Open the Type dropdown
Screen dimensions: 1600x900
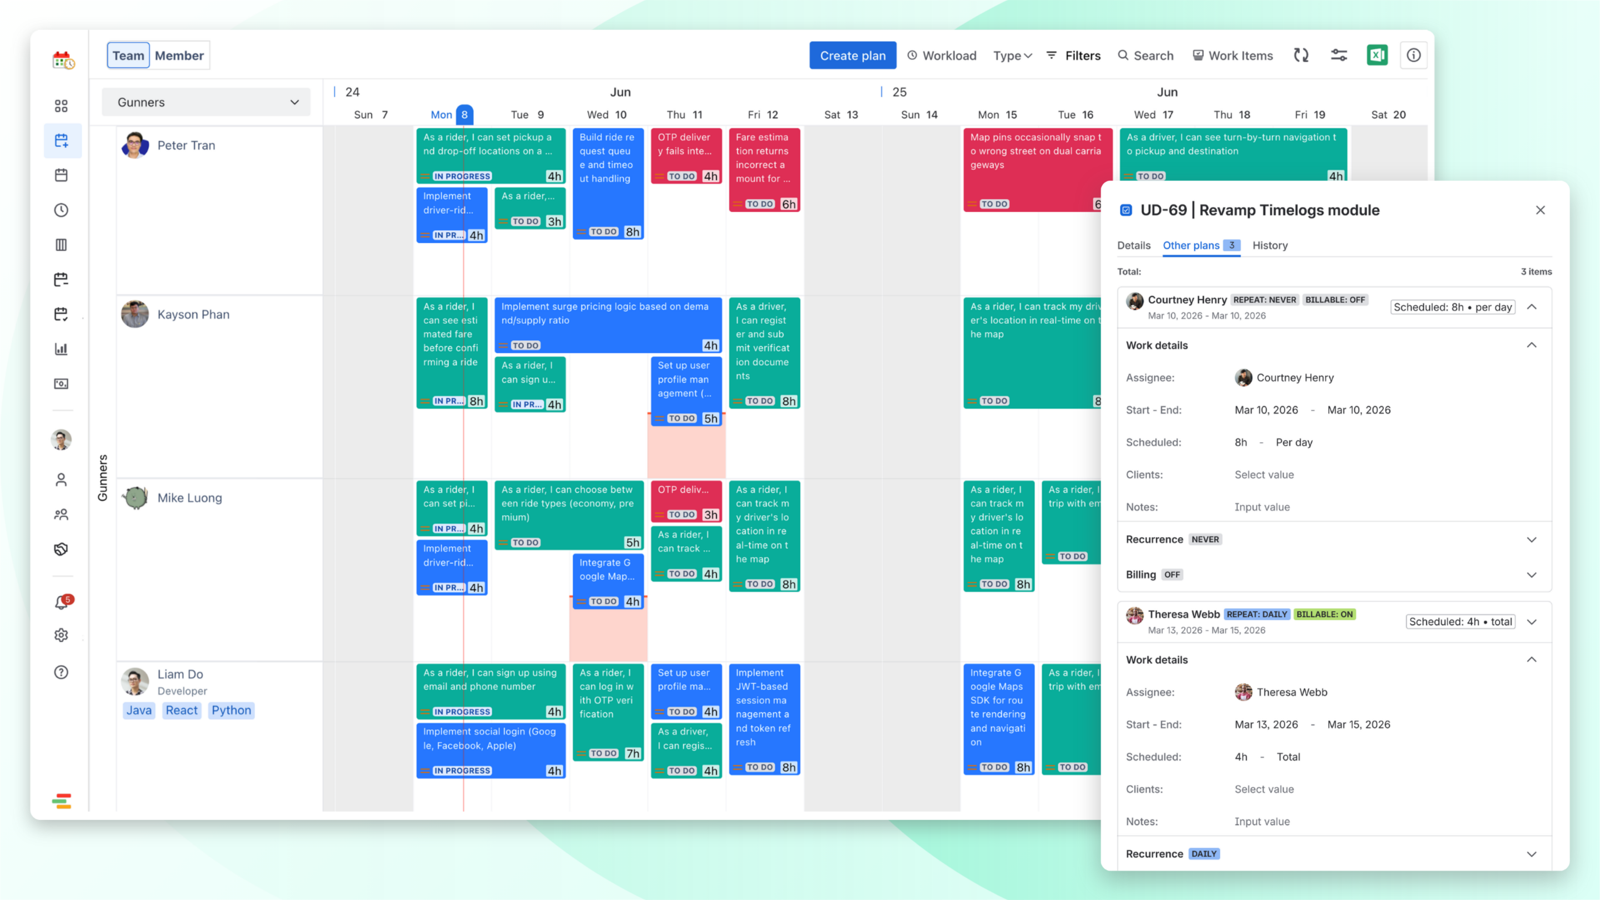(1012, 56)
